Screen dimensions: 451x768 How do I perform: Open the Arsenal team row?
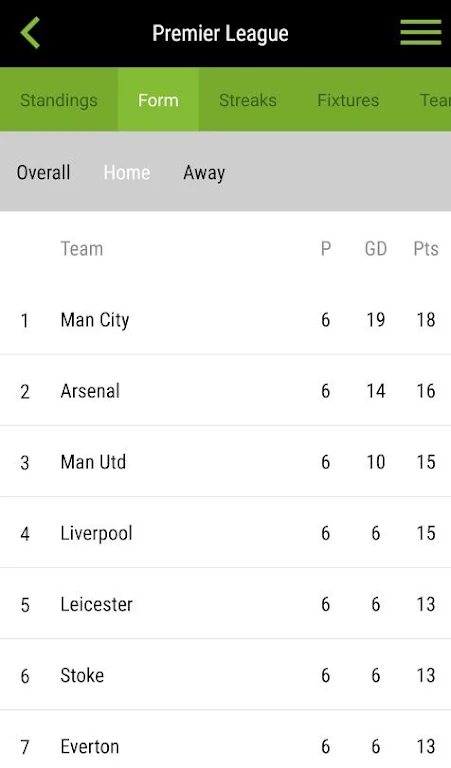click(x=225, y=390)
